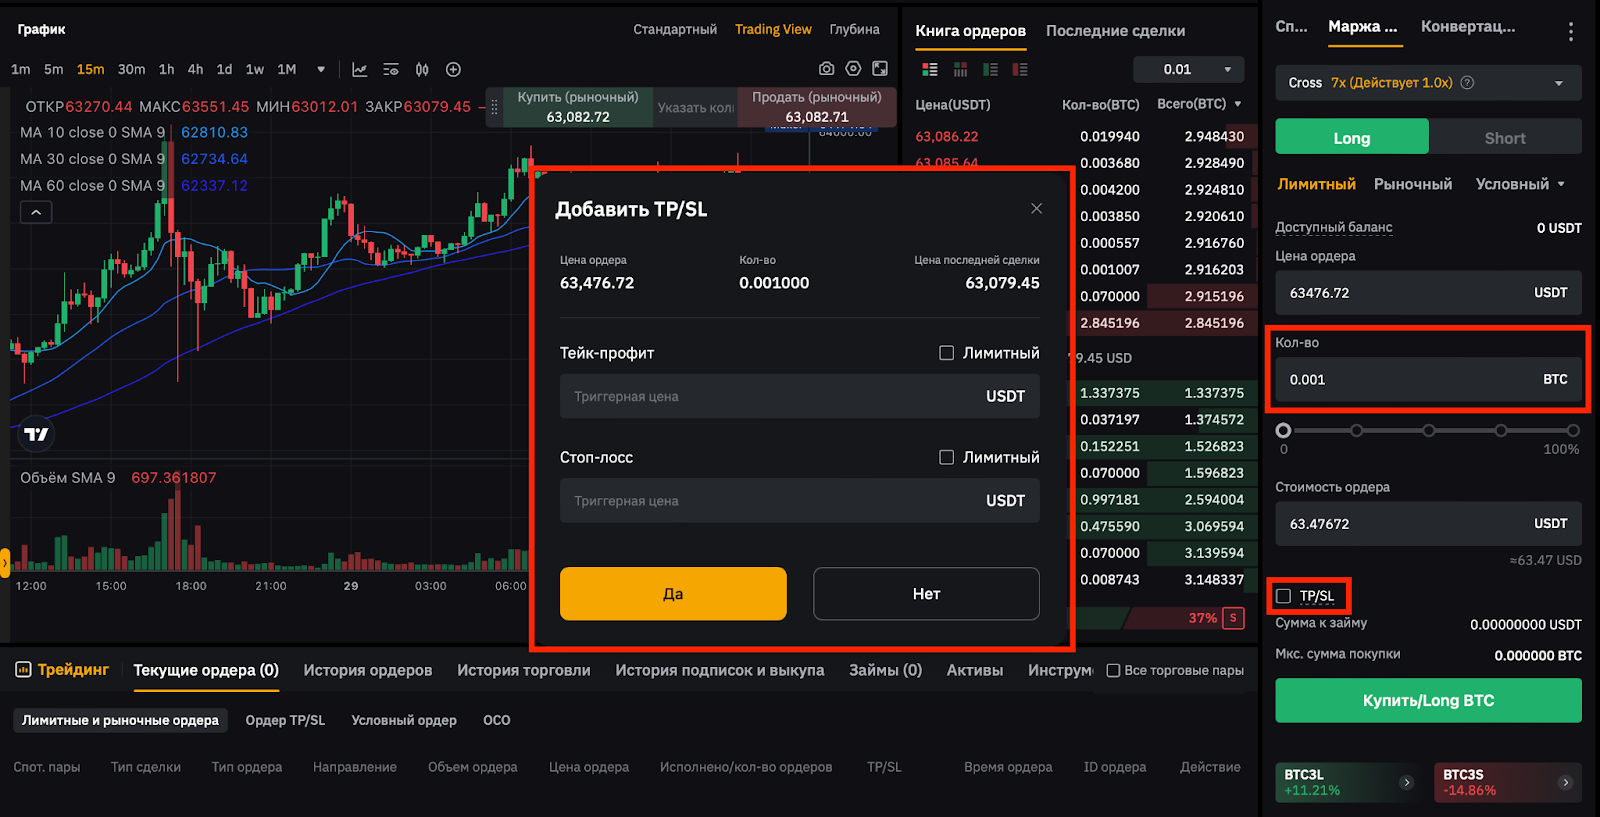Select the Trading View chart tab
Viewport: 1600px width, 817px height.
coord(773,29)
